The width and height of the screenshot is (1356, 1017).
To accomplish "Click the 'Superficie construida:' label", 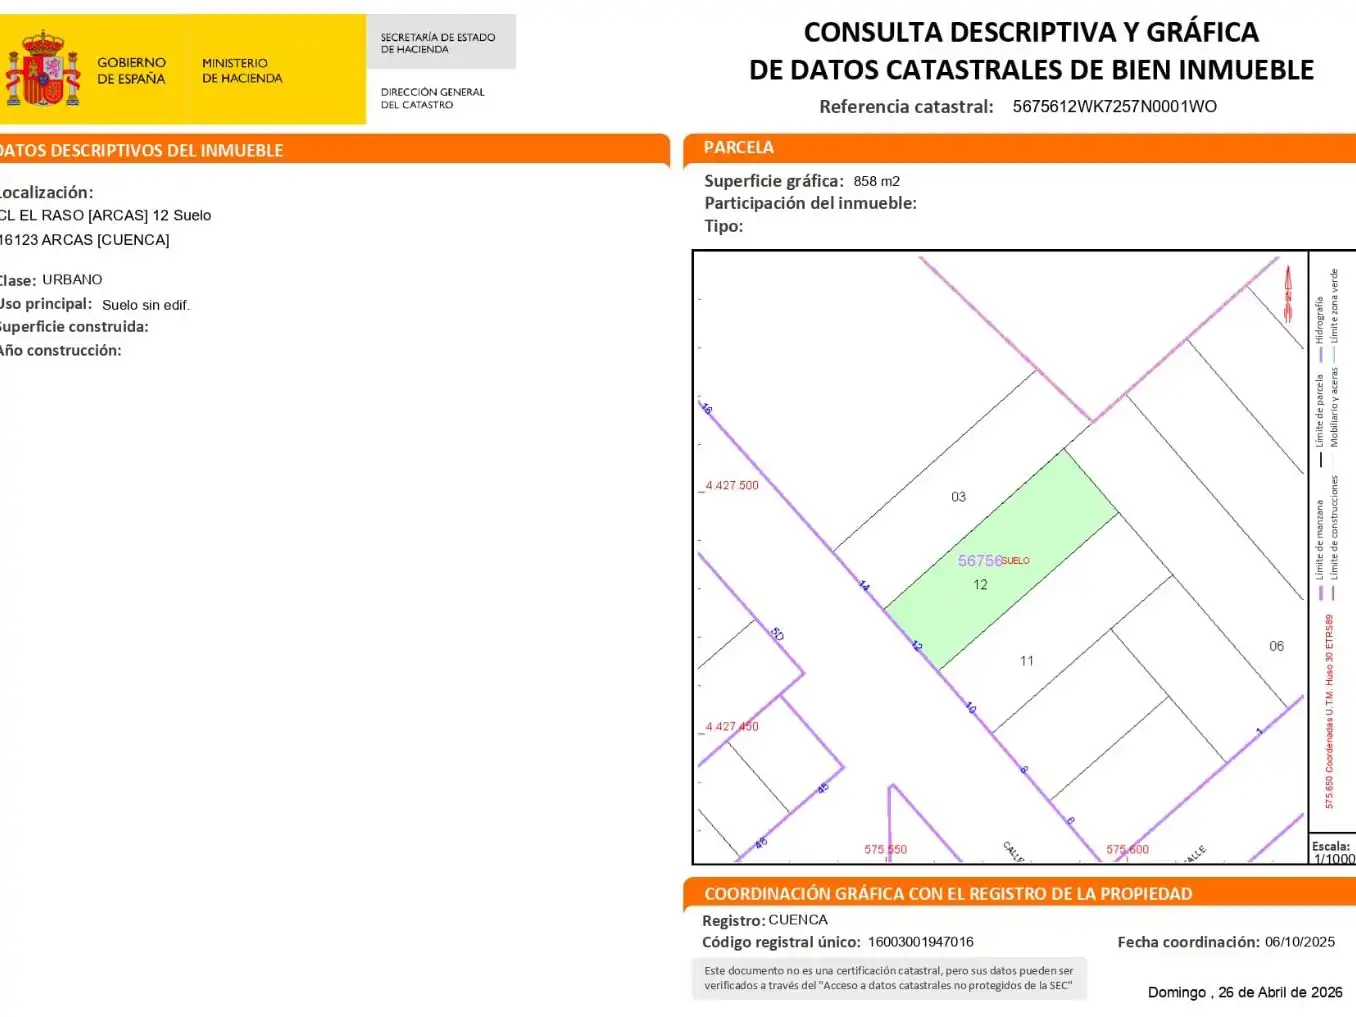I will click(74, 327).
